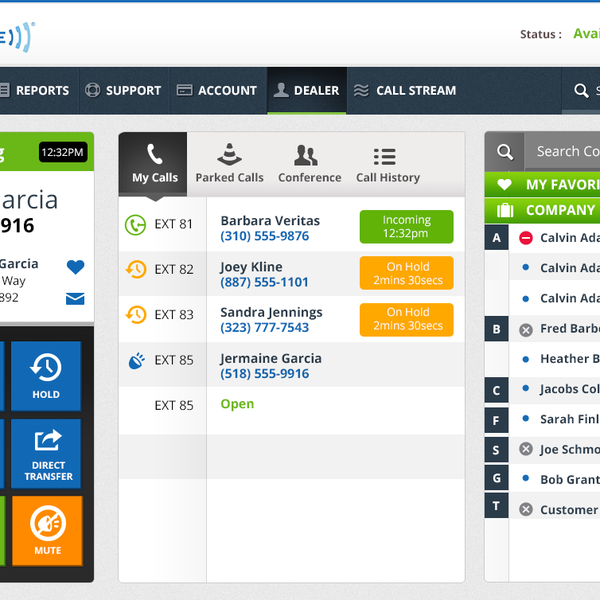
Task: Select the Sarah Finl contact
Action: point(570,419)
